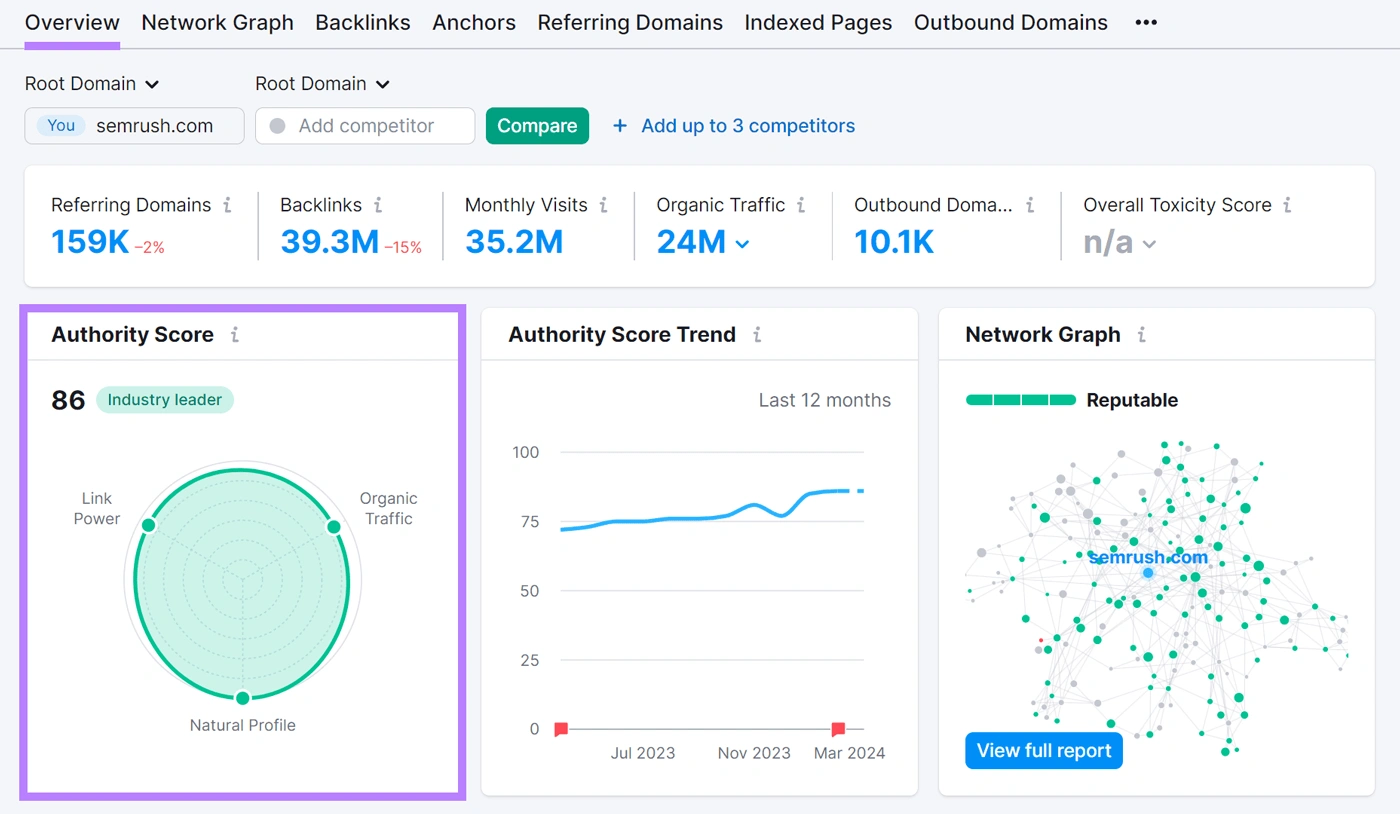Click the 159K referring domains value
Screen dimensions: 1400x814
90,242
